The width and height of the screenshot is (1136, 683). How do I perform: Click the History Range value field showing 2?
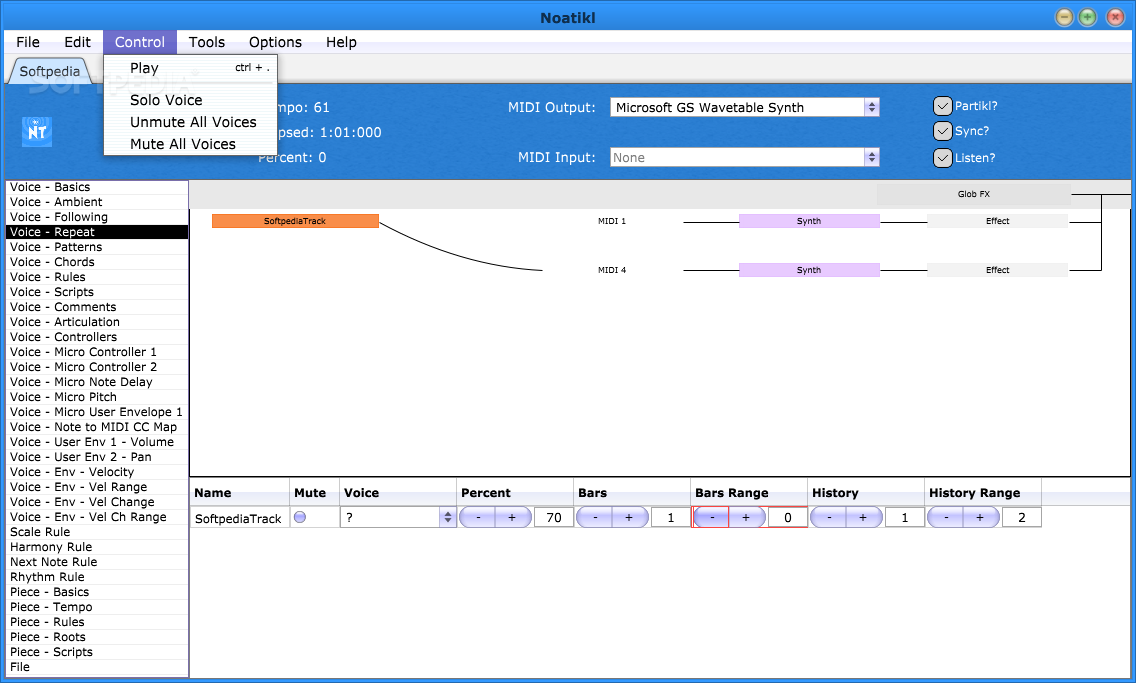click(1022, 517)
